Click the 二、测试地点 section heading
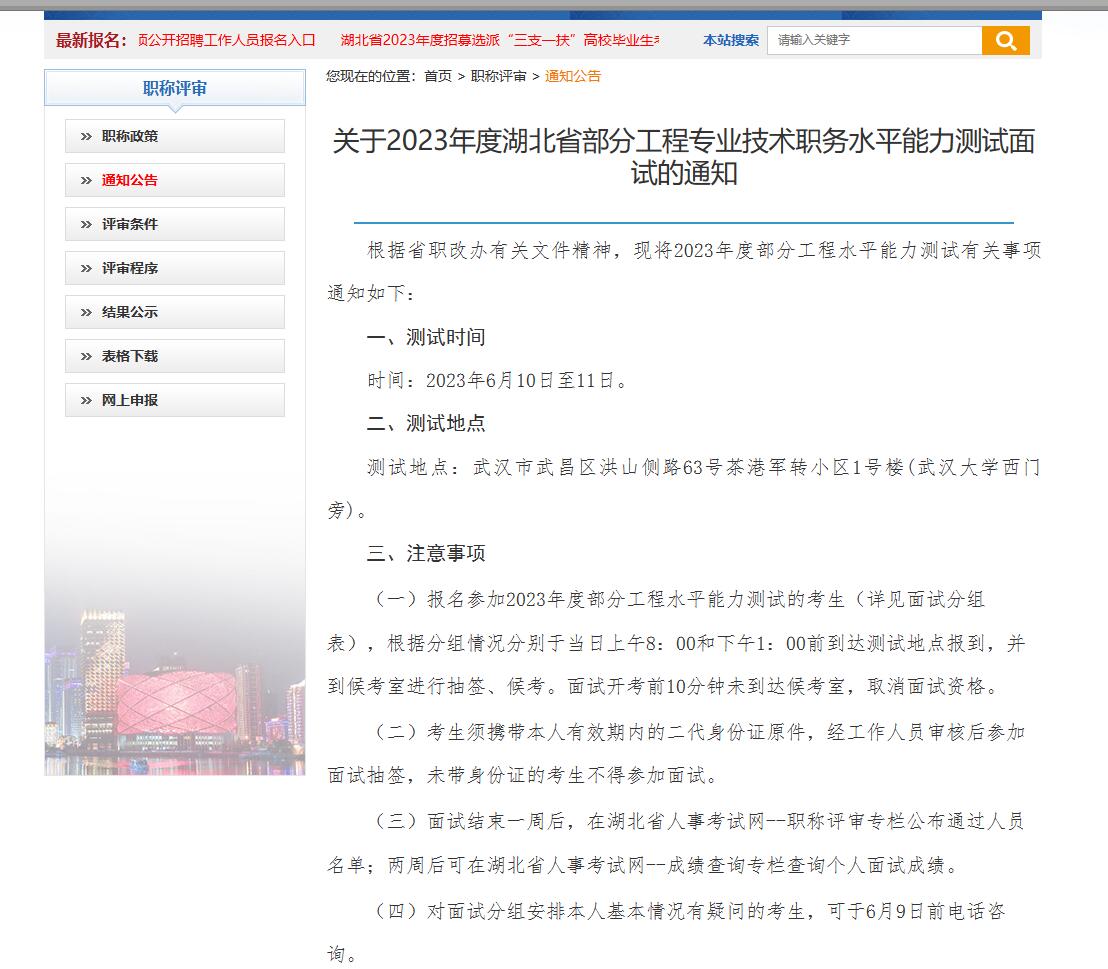Screen dimensions: 1108x969 pos(426,423)
